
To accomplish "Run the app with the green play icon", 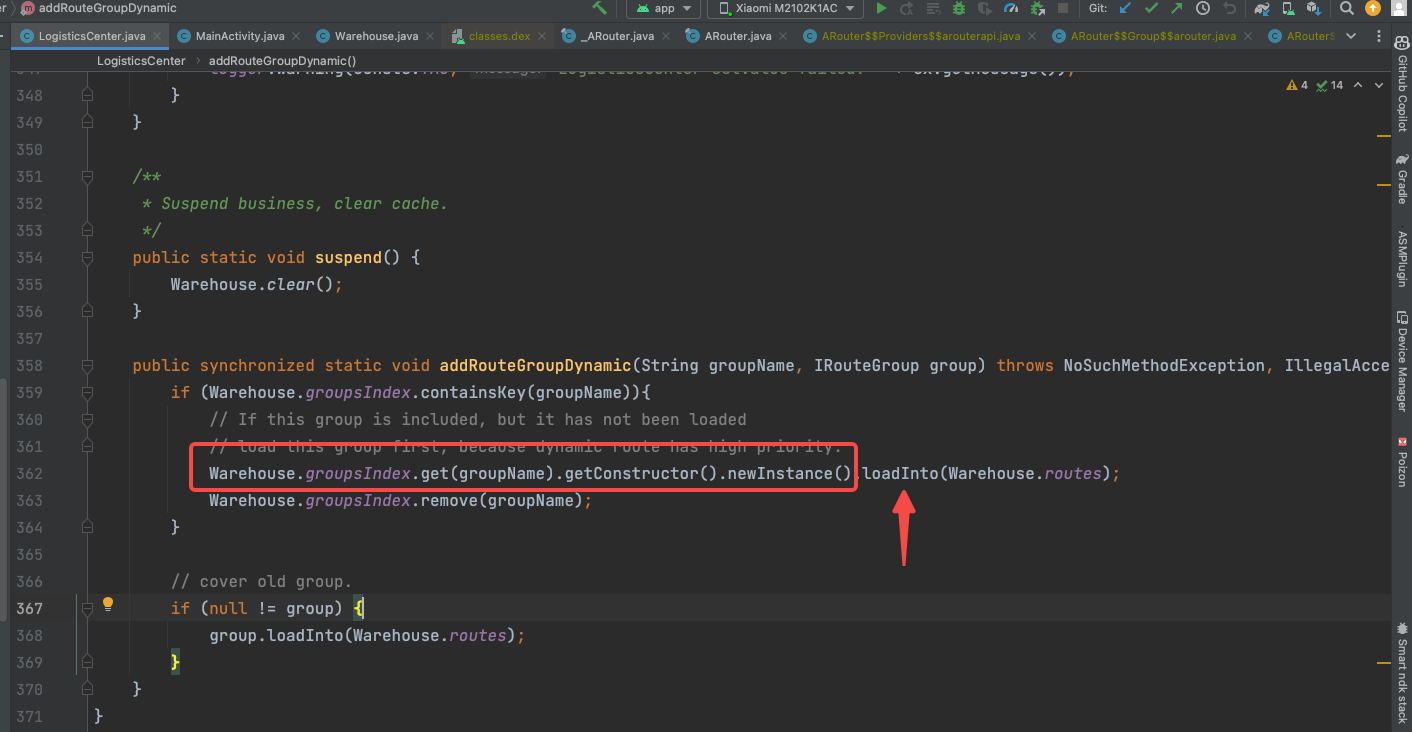I will [x=881, y=8].
